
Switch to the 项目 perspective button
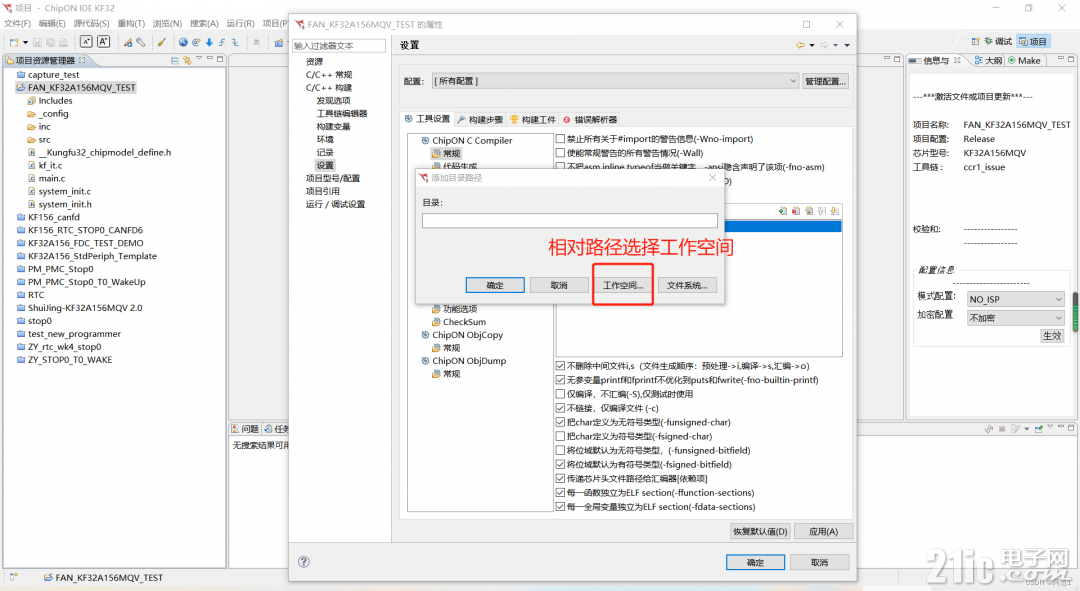(x=1033, y=41)
